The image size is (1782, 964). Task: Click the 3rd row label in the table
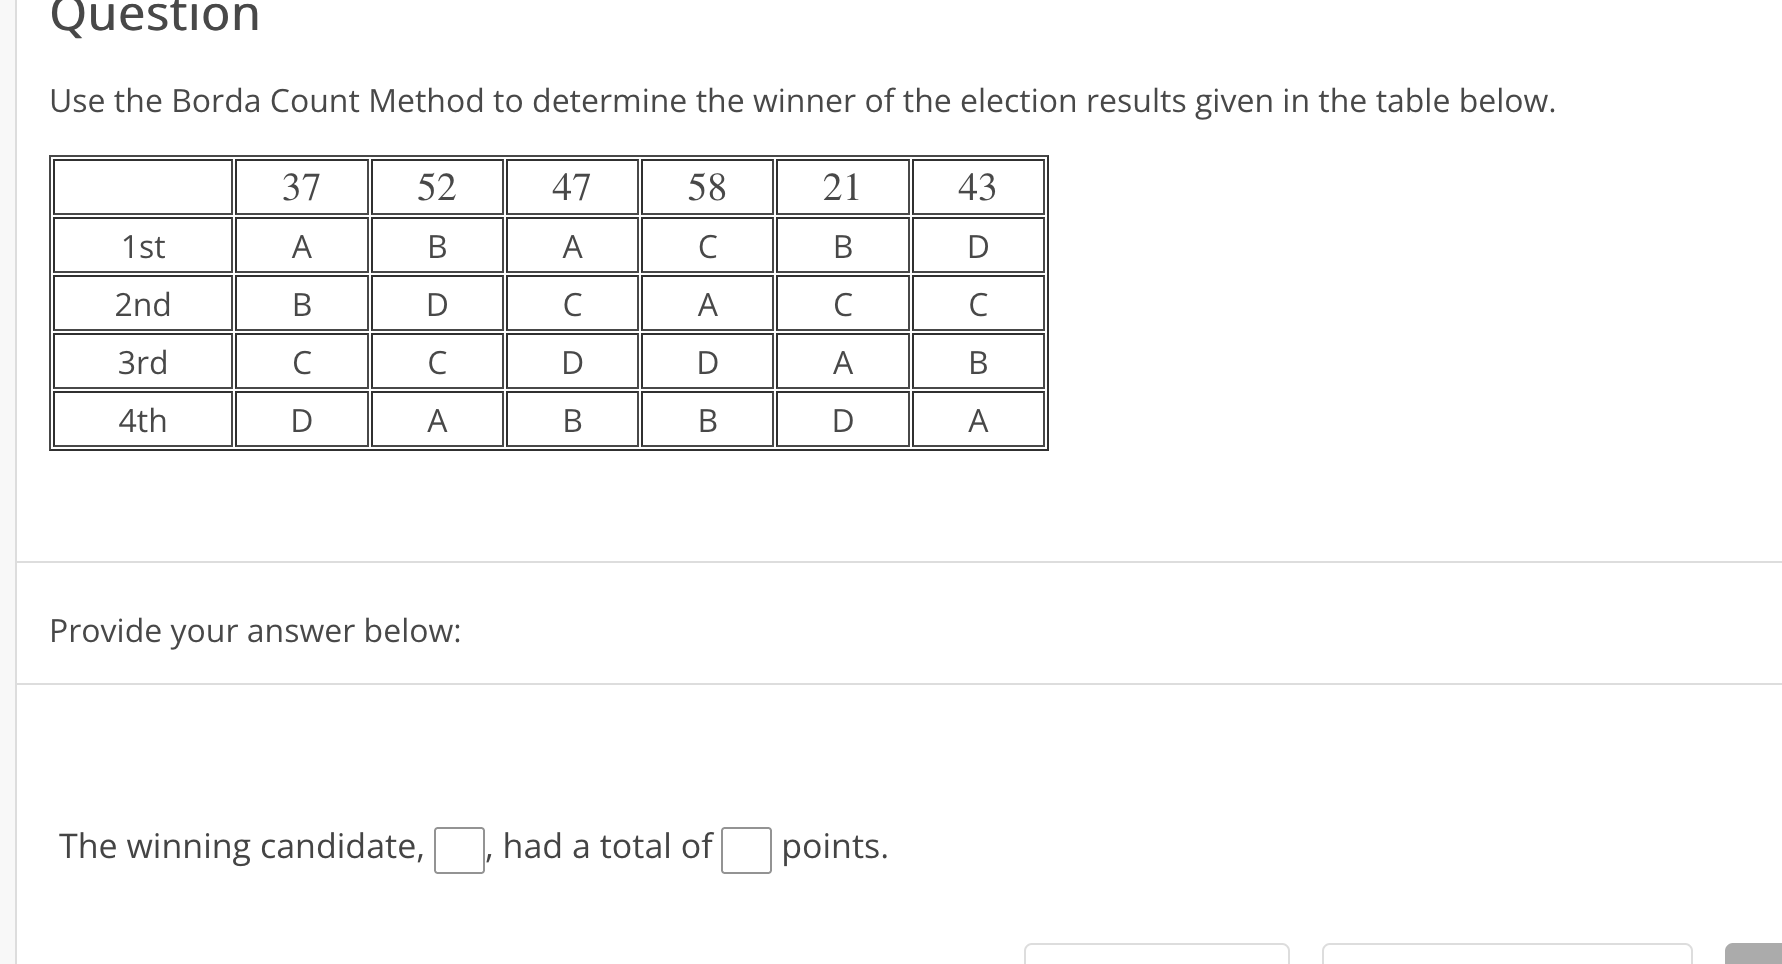[x=142, y=362]
